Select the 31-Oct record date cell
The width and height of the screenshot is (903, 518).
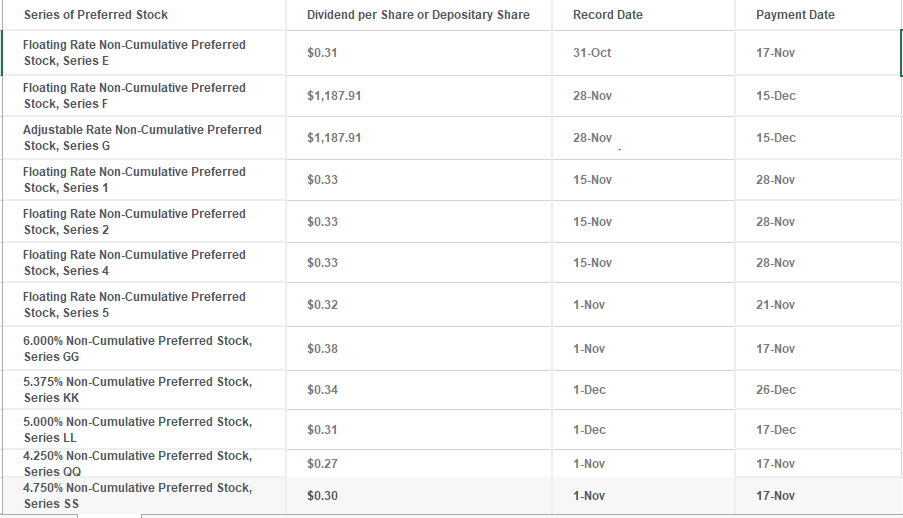click(x=592, y=53)
